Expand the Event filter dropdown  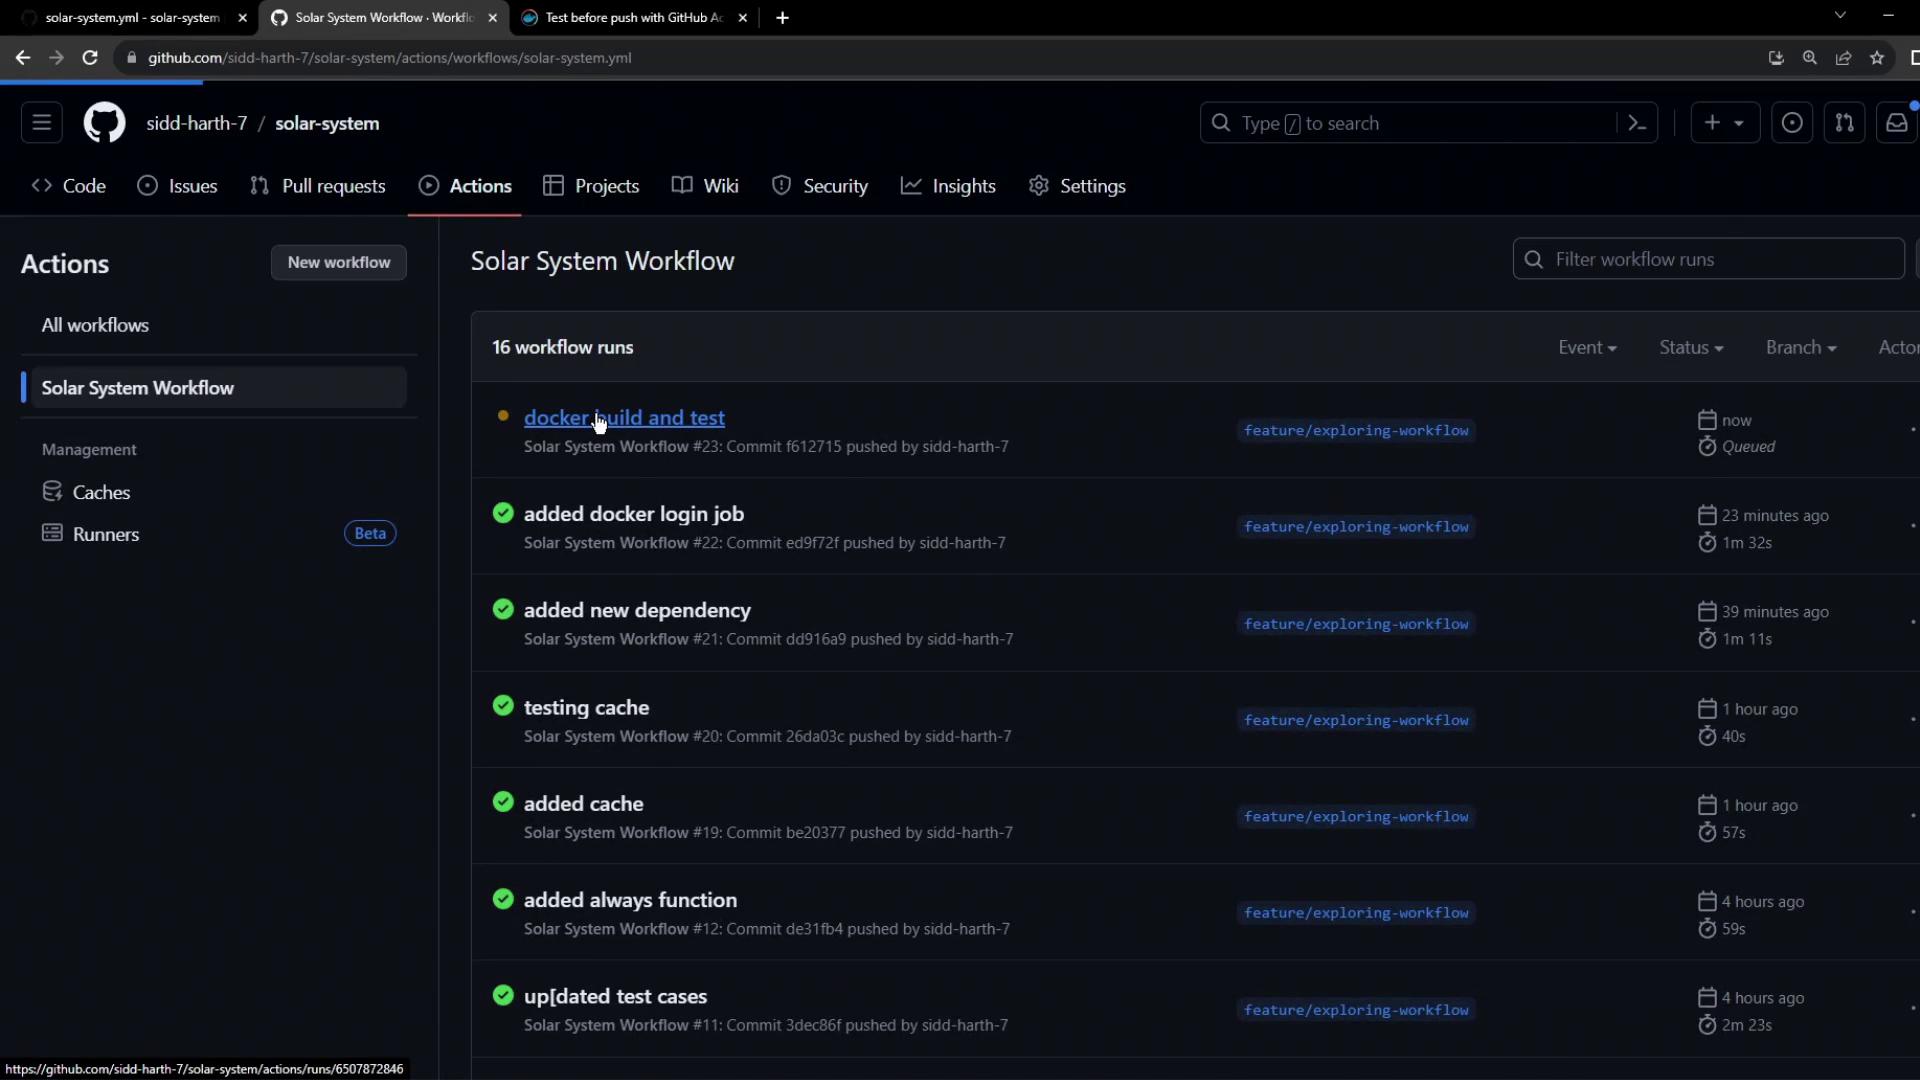(1587, 347)
